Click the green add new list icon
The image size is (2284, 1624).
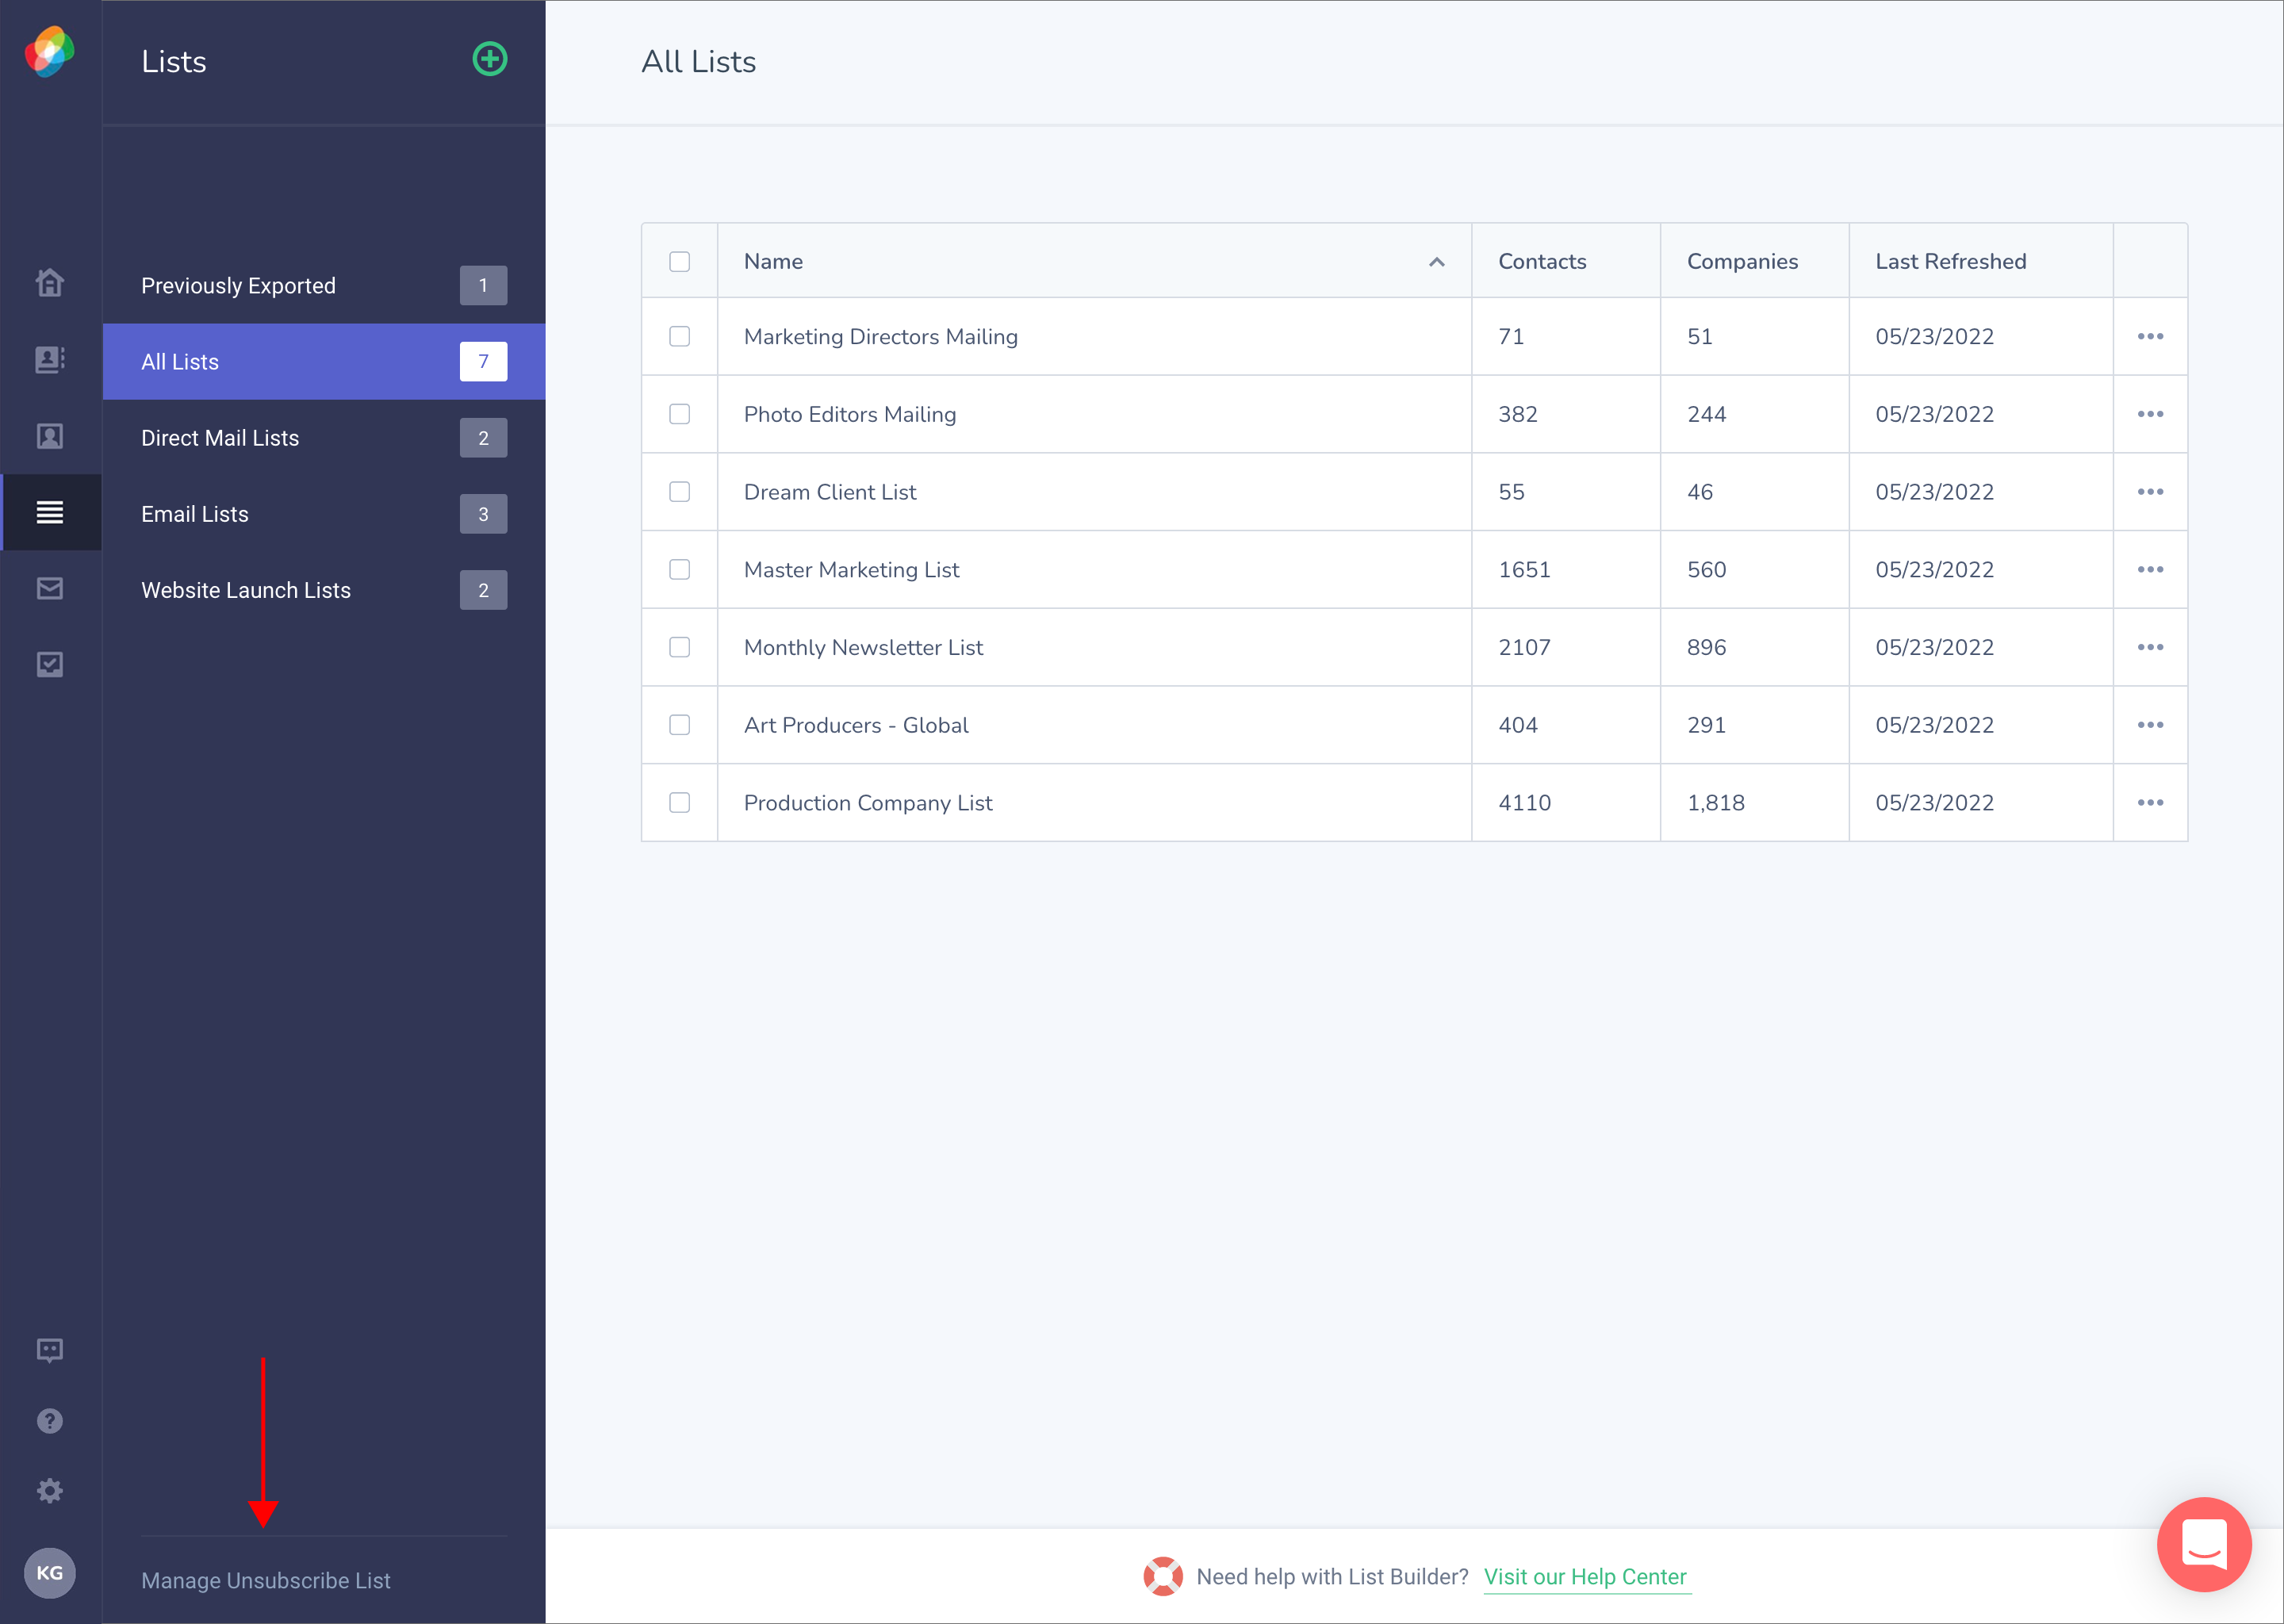[x=489, y=59]
